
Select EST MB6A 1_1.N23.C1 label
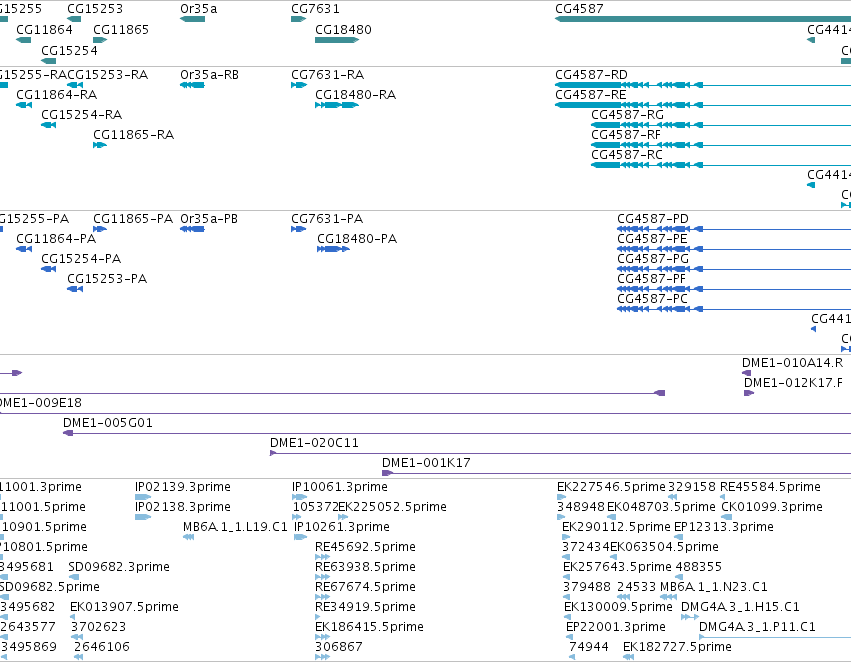click(x=714, y=587)
